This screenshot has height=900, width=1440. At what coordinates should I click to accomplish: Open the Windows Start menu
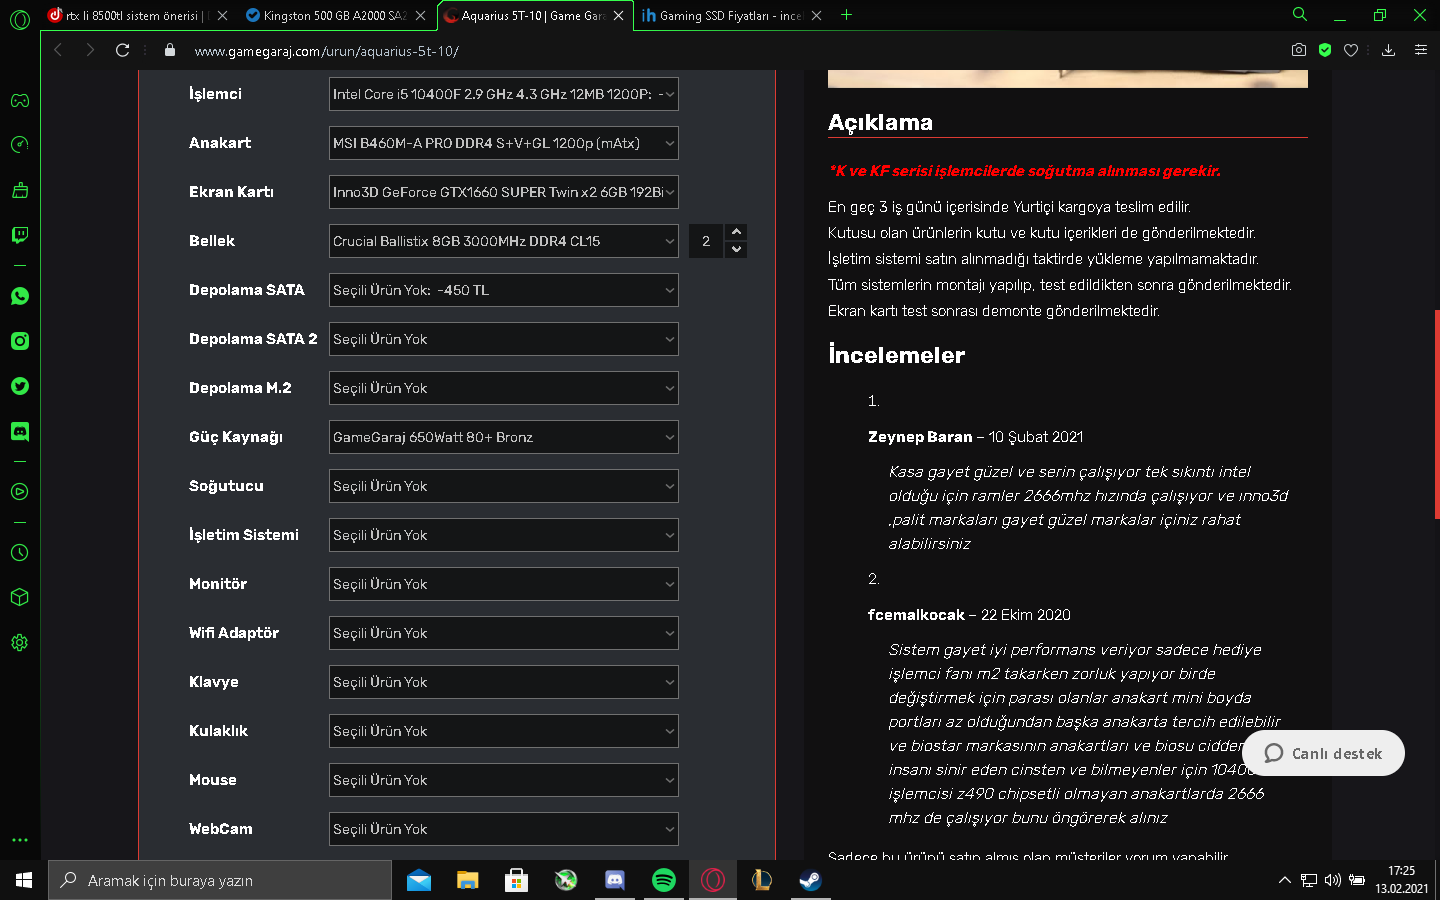(x=24, y=880)
